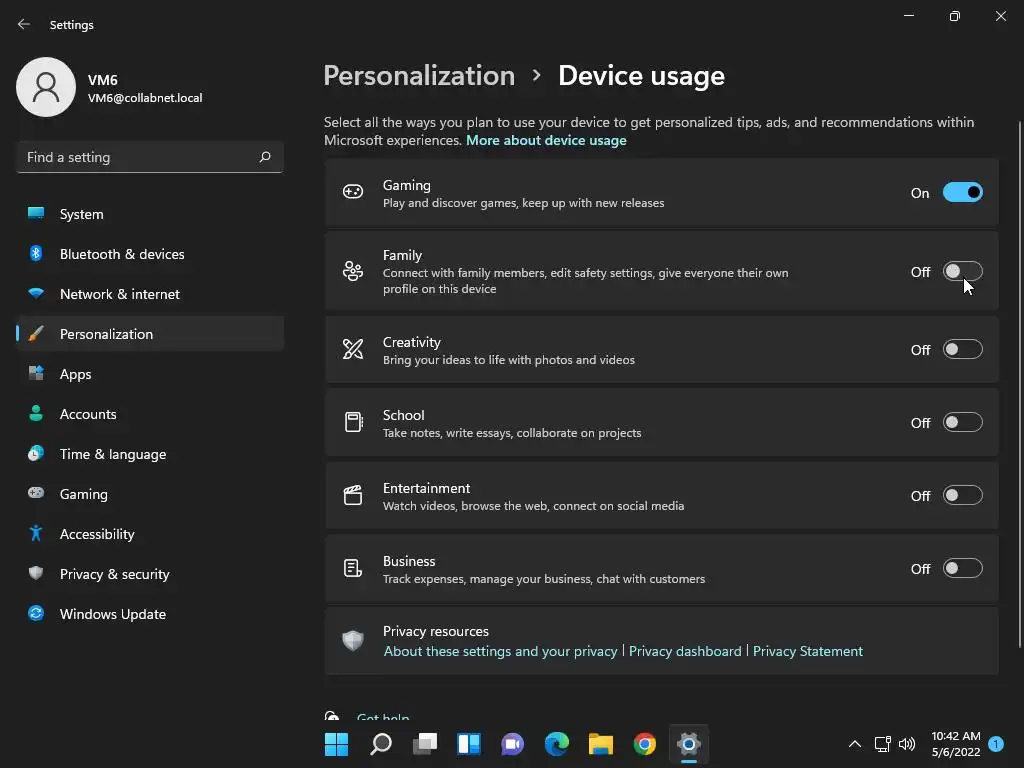This screenshot has height=768, width=1024.
Task: Enable the Family toggle switch
Action: (x=963, y=272)
